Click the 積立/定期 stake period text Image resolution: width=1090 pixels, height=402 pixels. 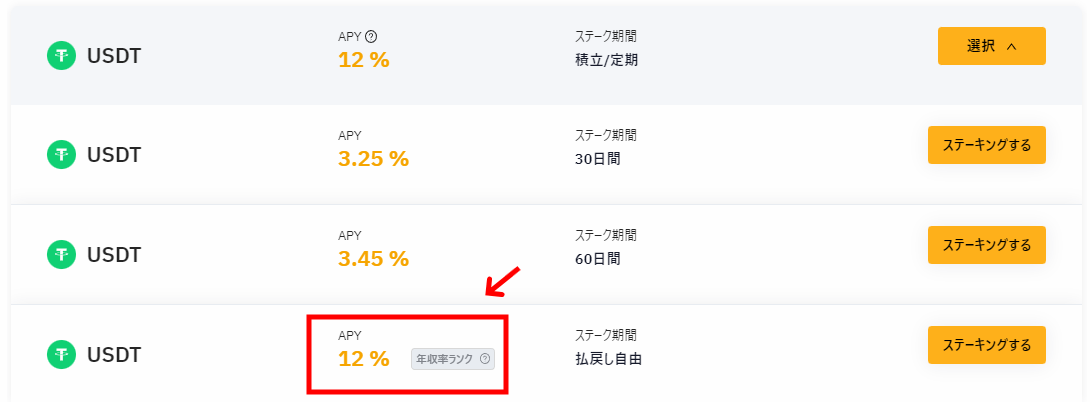[x=606, y=61]
